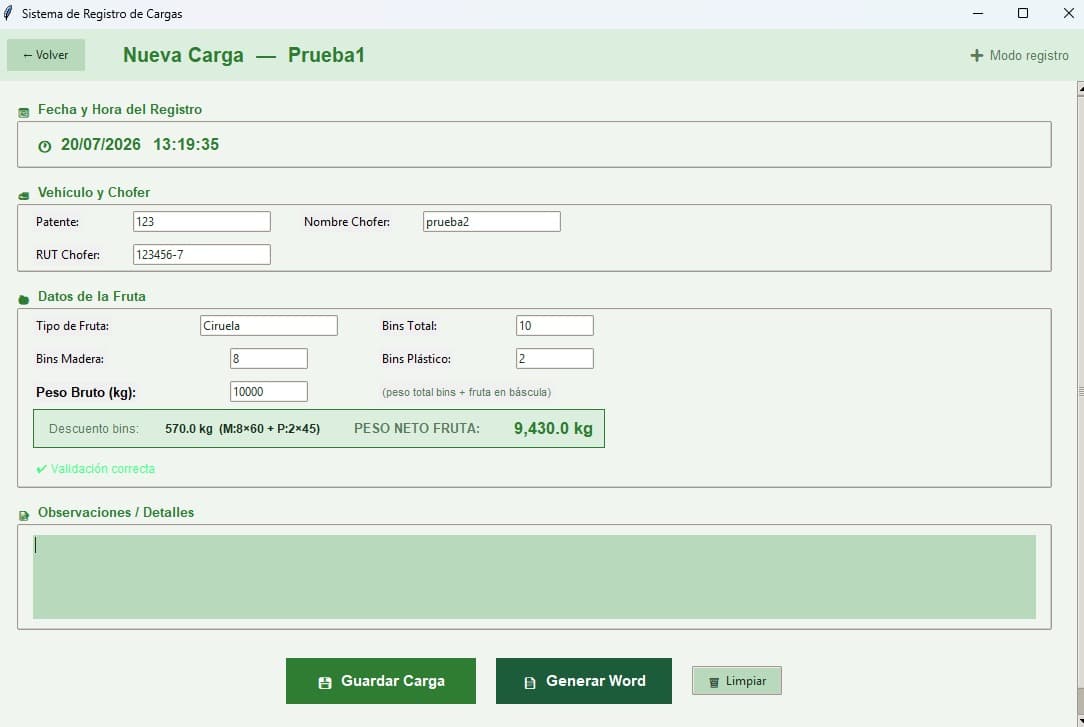The image size is (1084, 727).
Task: Edit the Tipo de Fruta field
Action: (x=269, y=325)
